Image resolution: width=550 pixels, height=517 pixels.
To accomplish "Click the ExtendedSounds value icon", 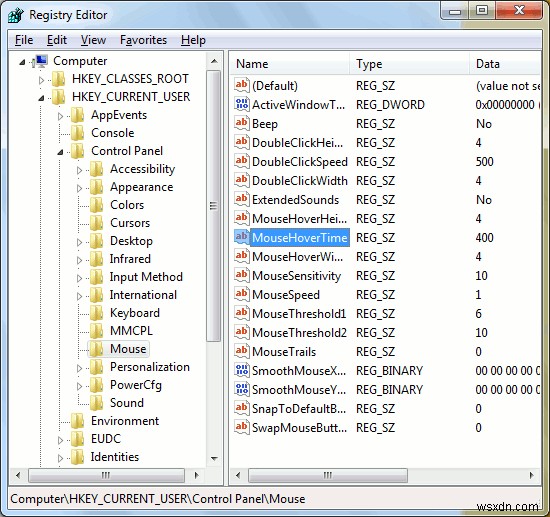I will pyautogui.click(x=242, y=199).
